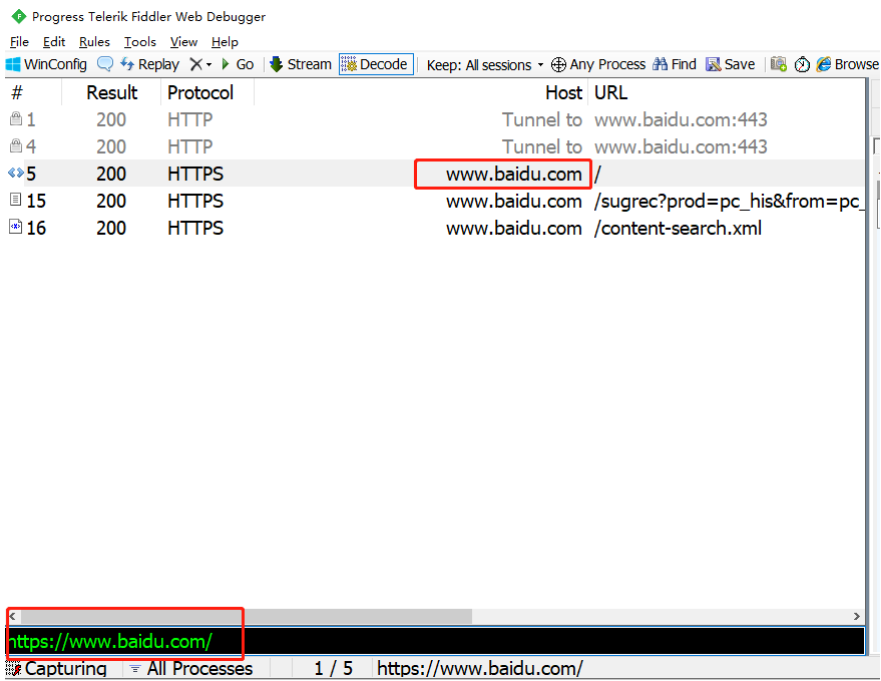Click host 'www.baidu.com' of session 16
881x681 pixels.
click(x=514, y=228)
